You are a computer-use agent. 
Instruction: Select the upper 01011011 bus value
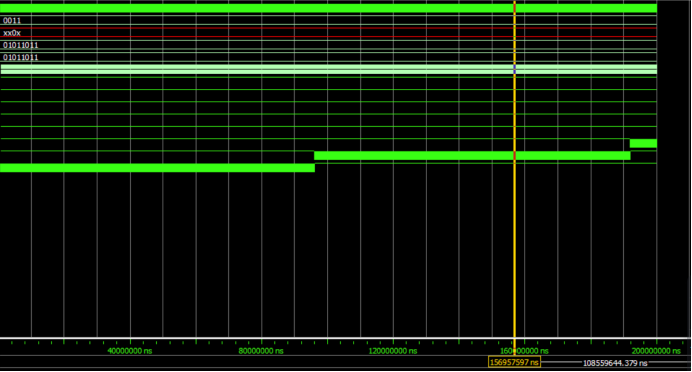click(21, 45)
